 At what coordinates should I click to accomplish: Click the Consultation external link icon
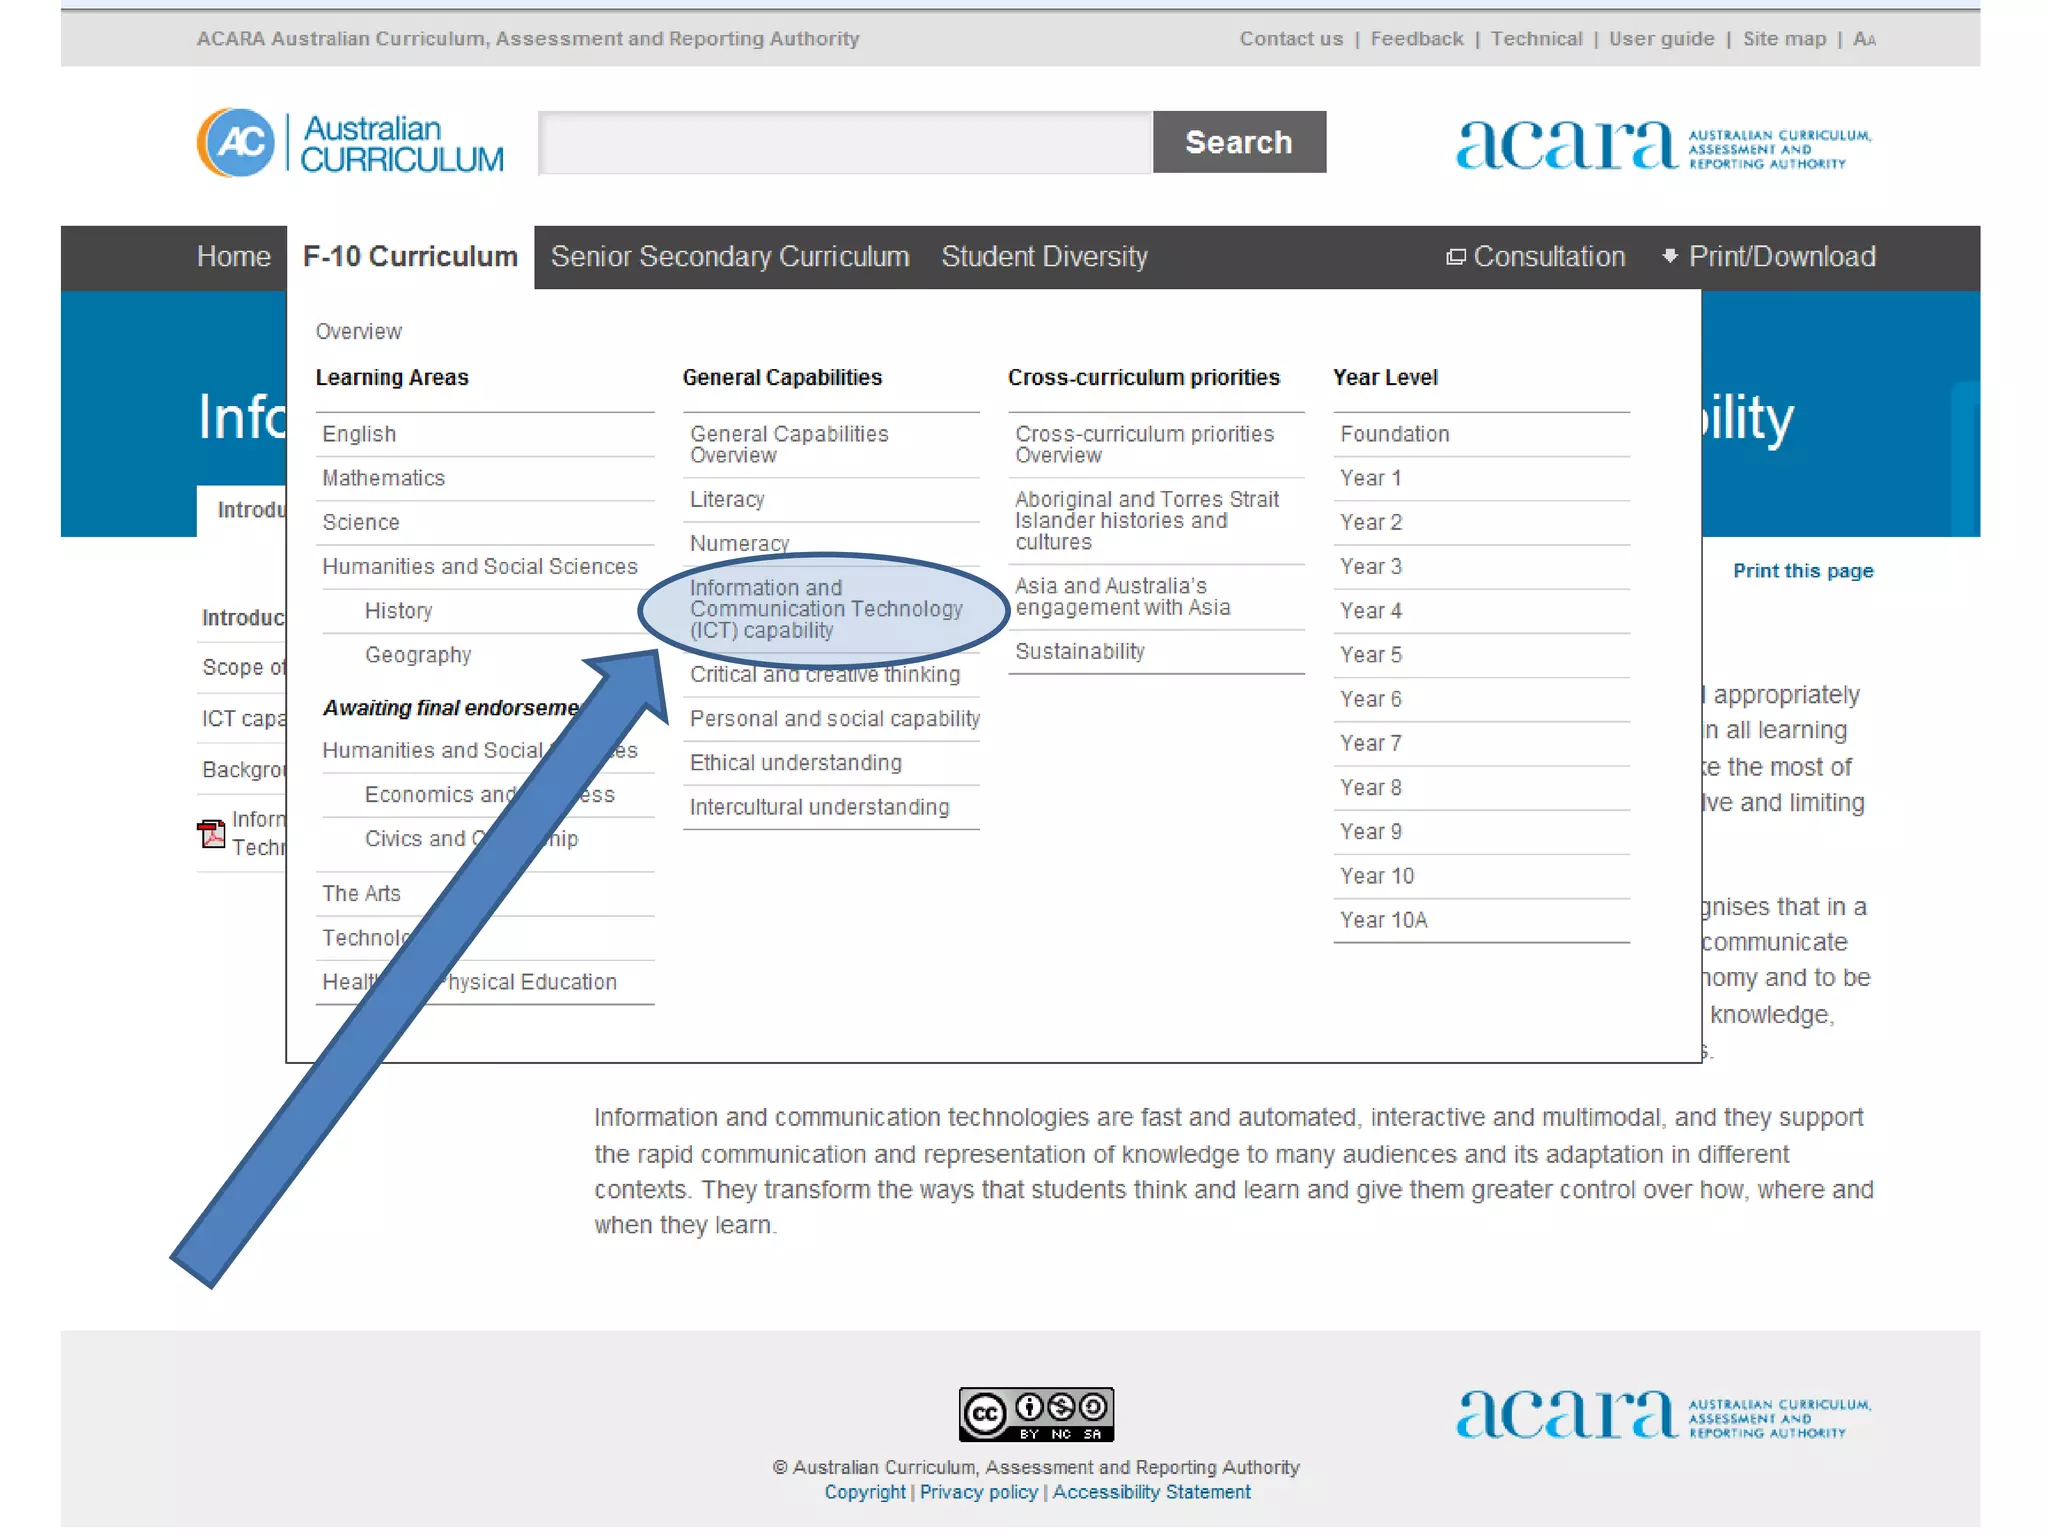(1455, 258)
